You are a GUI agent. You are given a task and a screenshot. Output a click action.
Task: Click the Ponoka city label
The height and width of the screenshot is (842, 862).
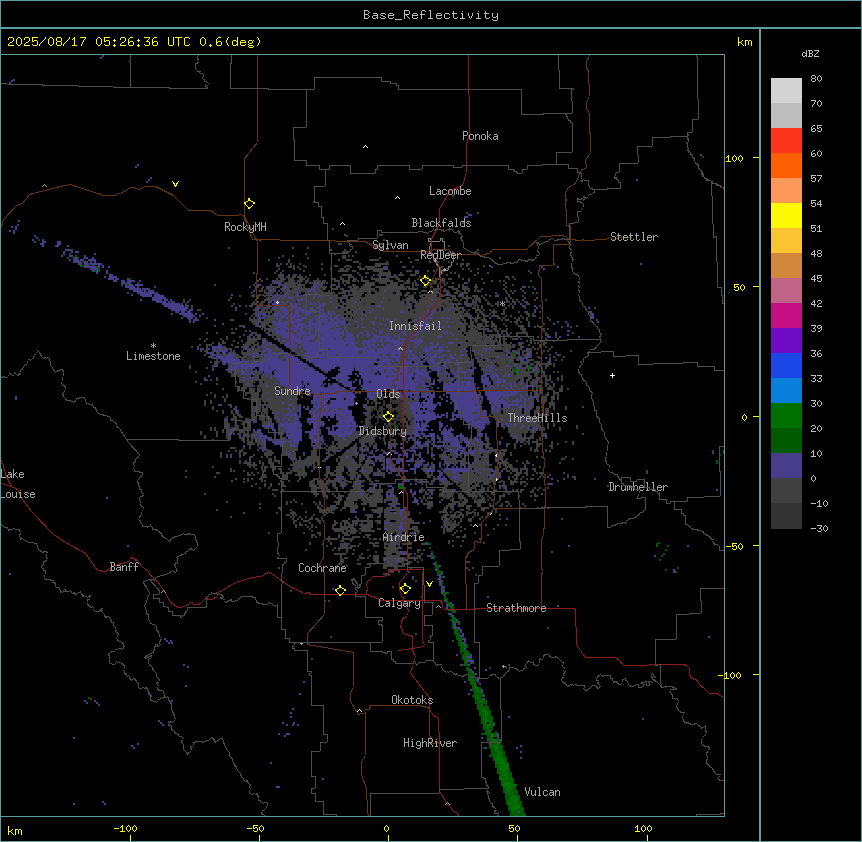pos(480,136)
